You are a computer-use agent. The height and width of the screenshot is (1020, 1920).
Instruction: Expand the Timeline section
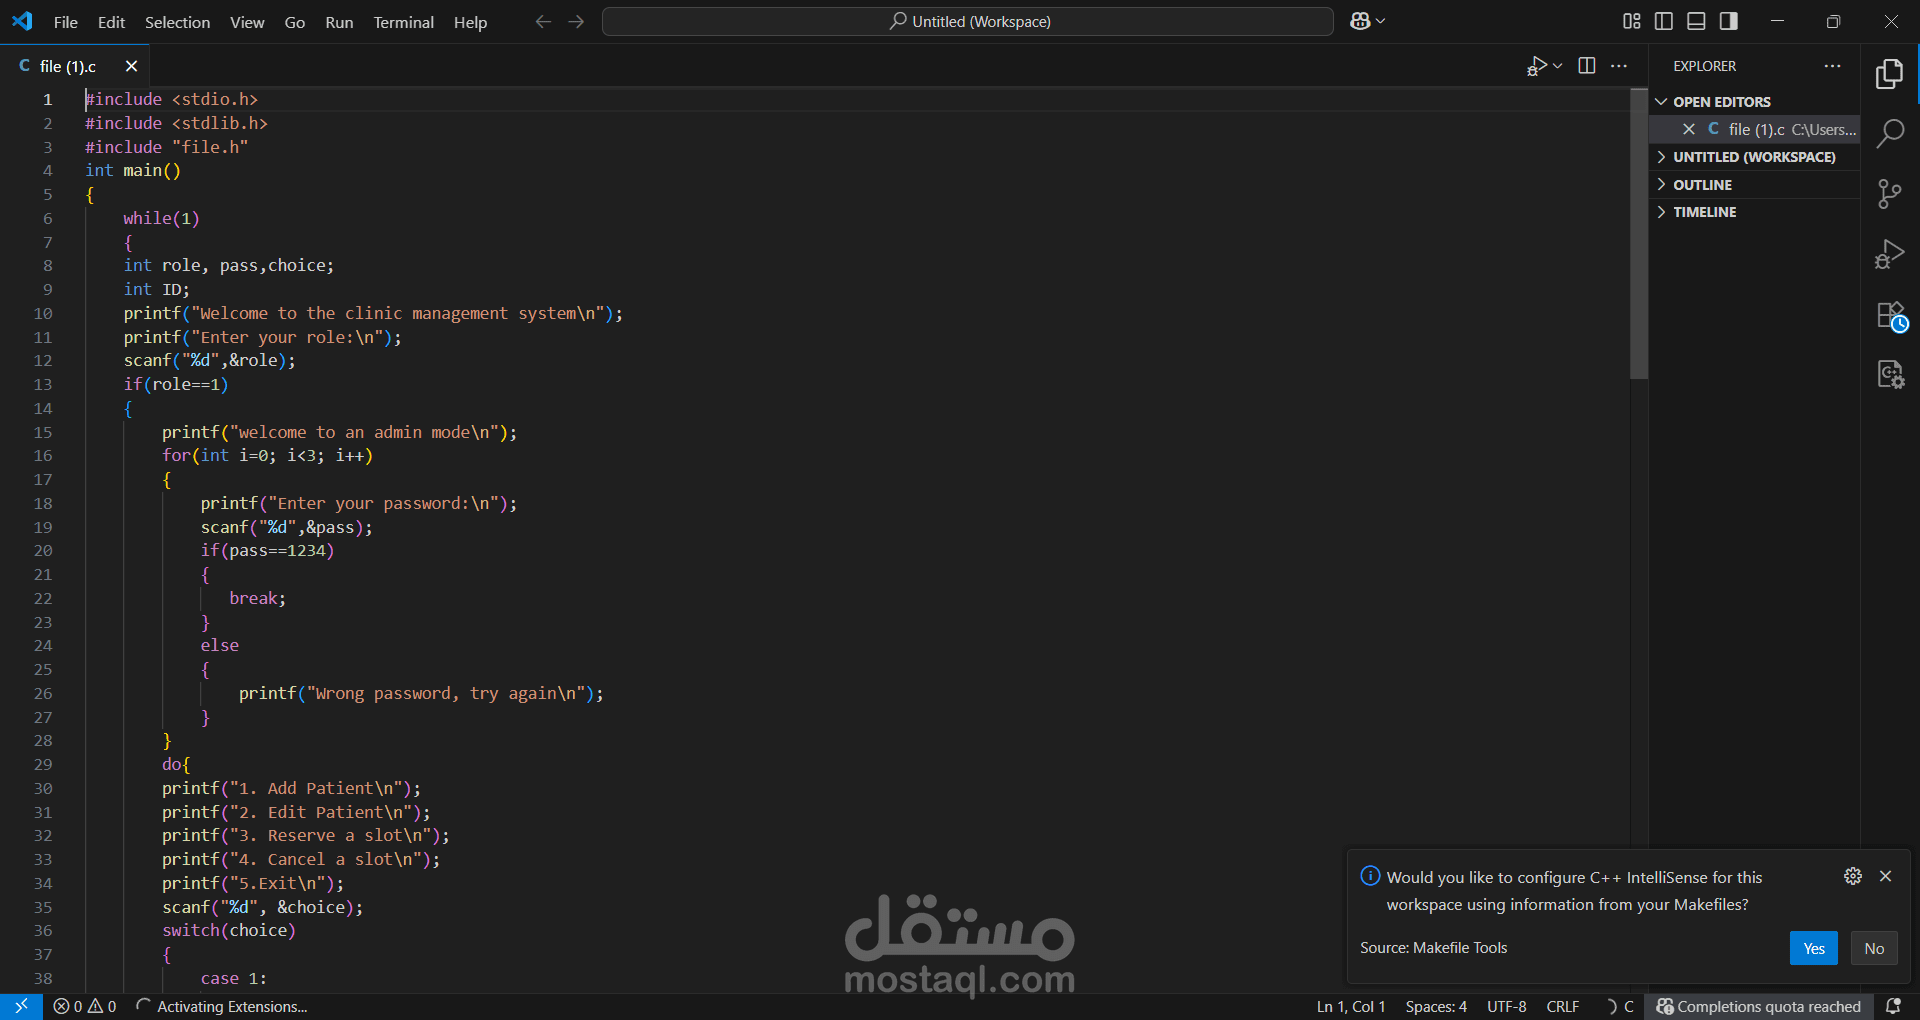[1755, 212]
